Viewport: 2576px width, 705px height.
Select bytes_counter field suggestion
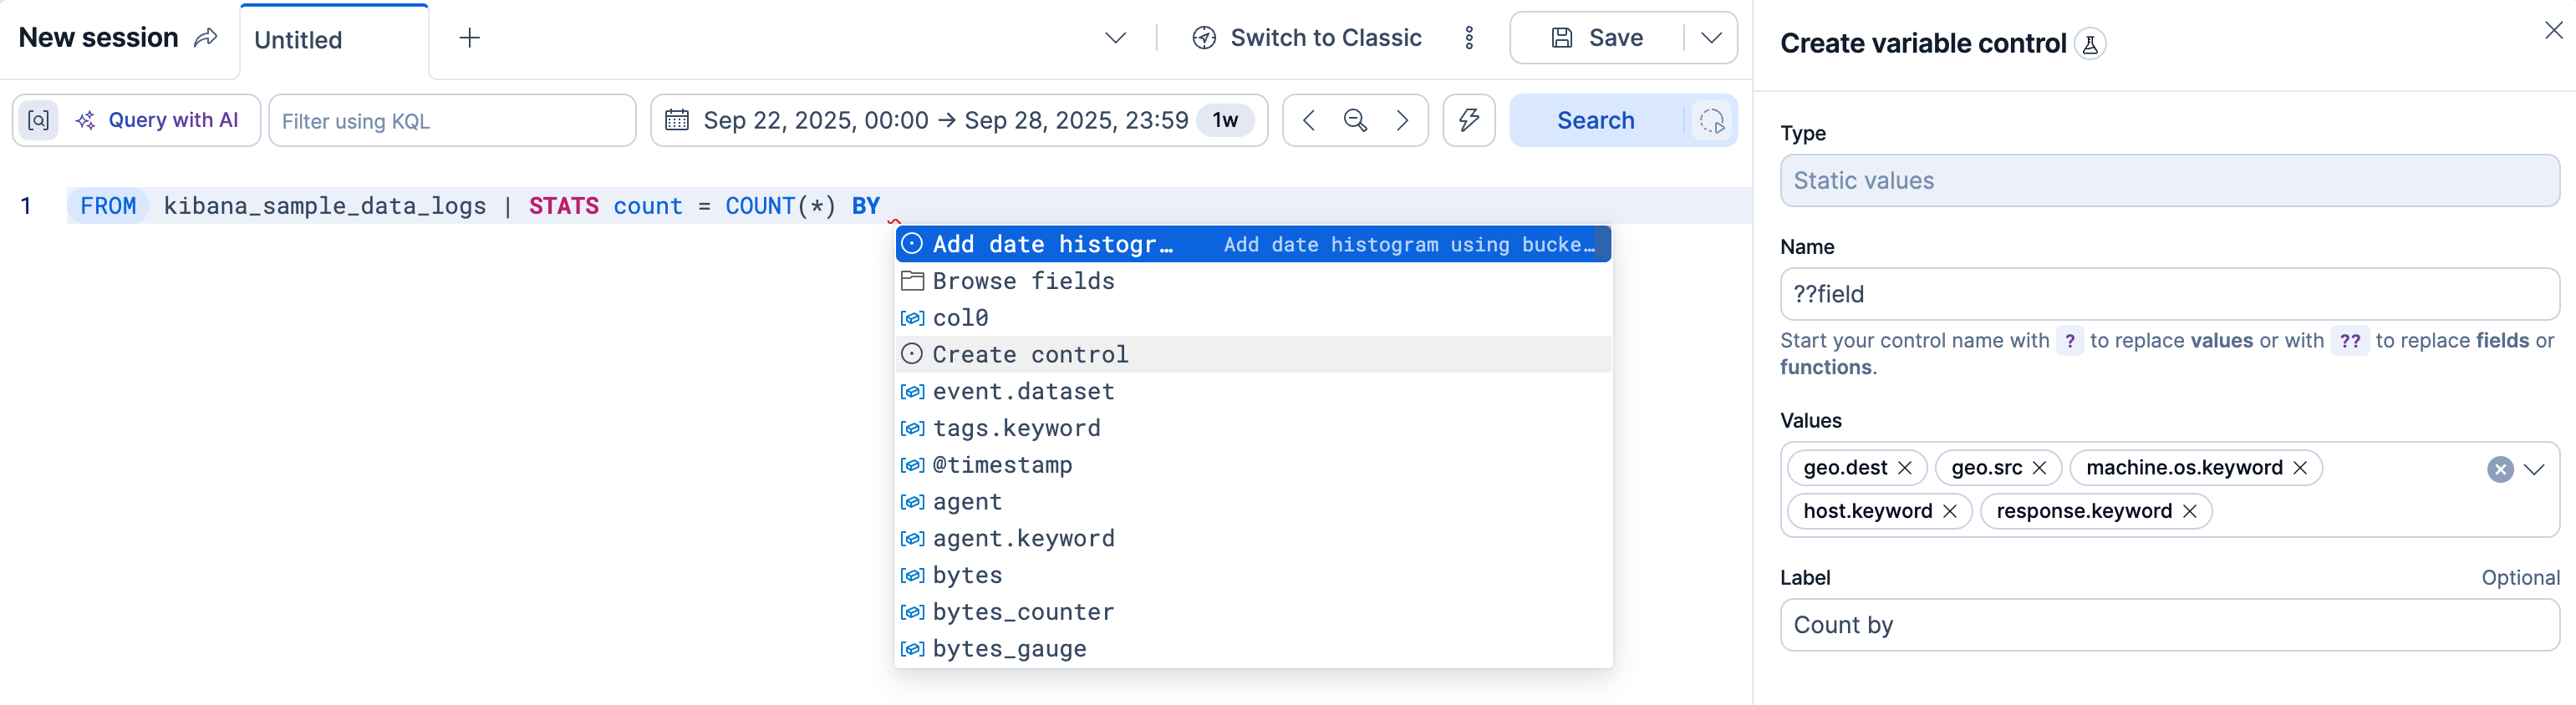(x=1252, y=612)
